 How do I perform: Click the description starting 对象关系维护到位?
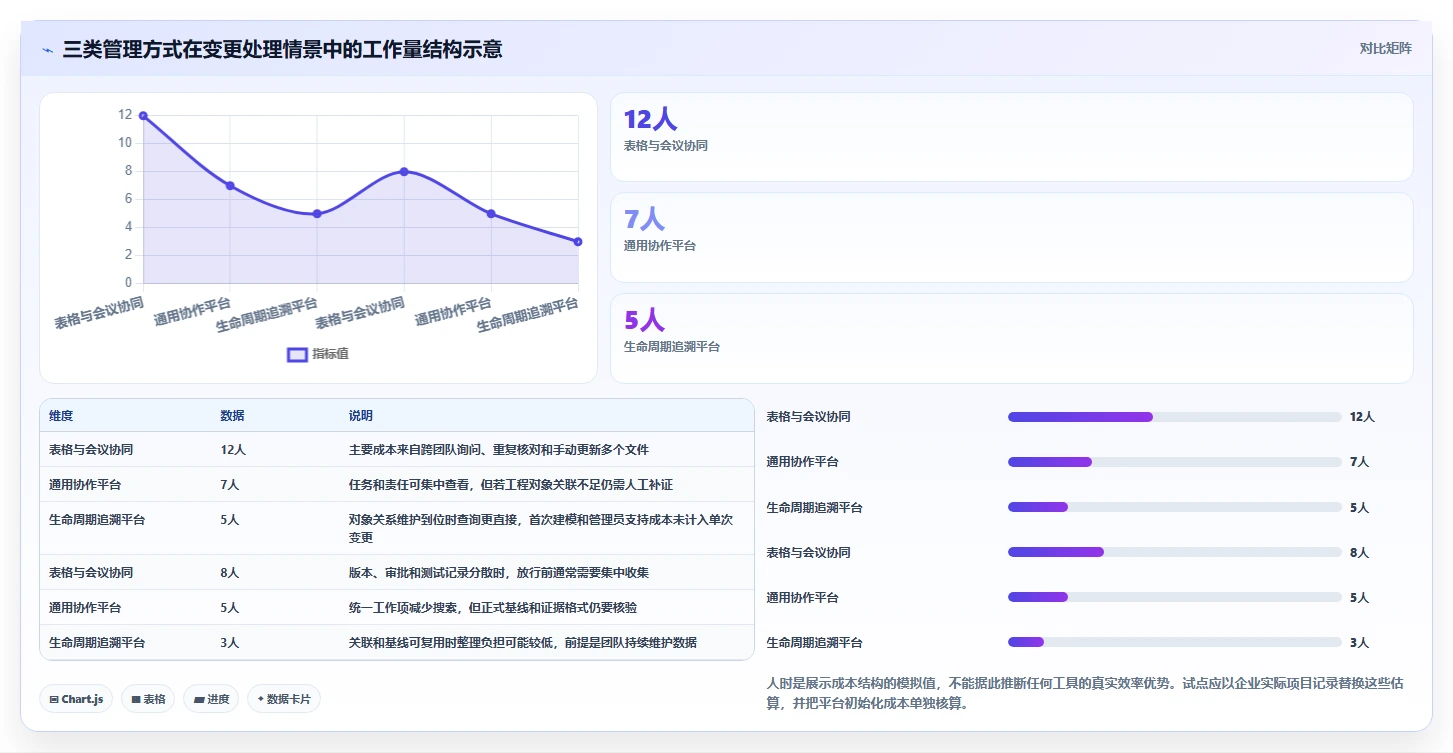[541, 528]
